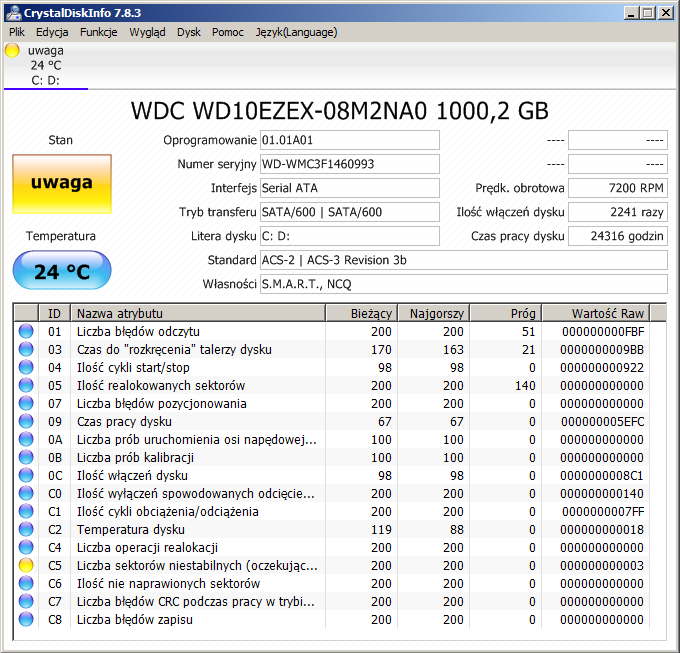The image size is (680, 653).
Task: Click the status orb for attribute 03
Action: (x=26, y=349)
